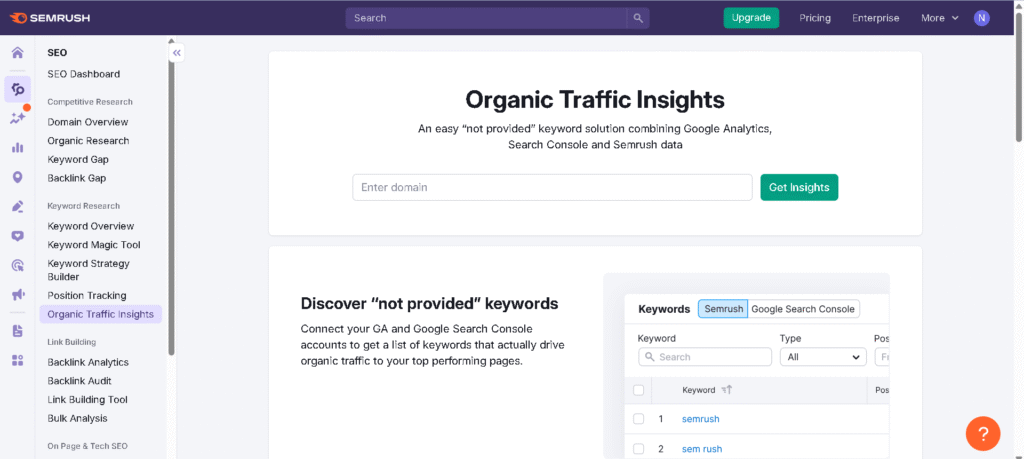This screenshot has width=1024, height=459.
Task: Click the Home icon in left rail
Action: point(17,53)
